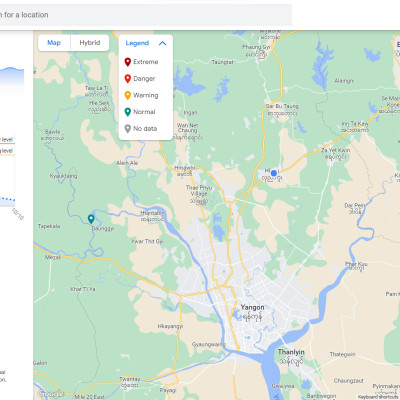Click the search for a location field
The image size is (400, 400).
(x=145, y=15)
